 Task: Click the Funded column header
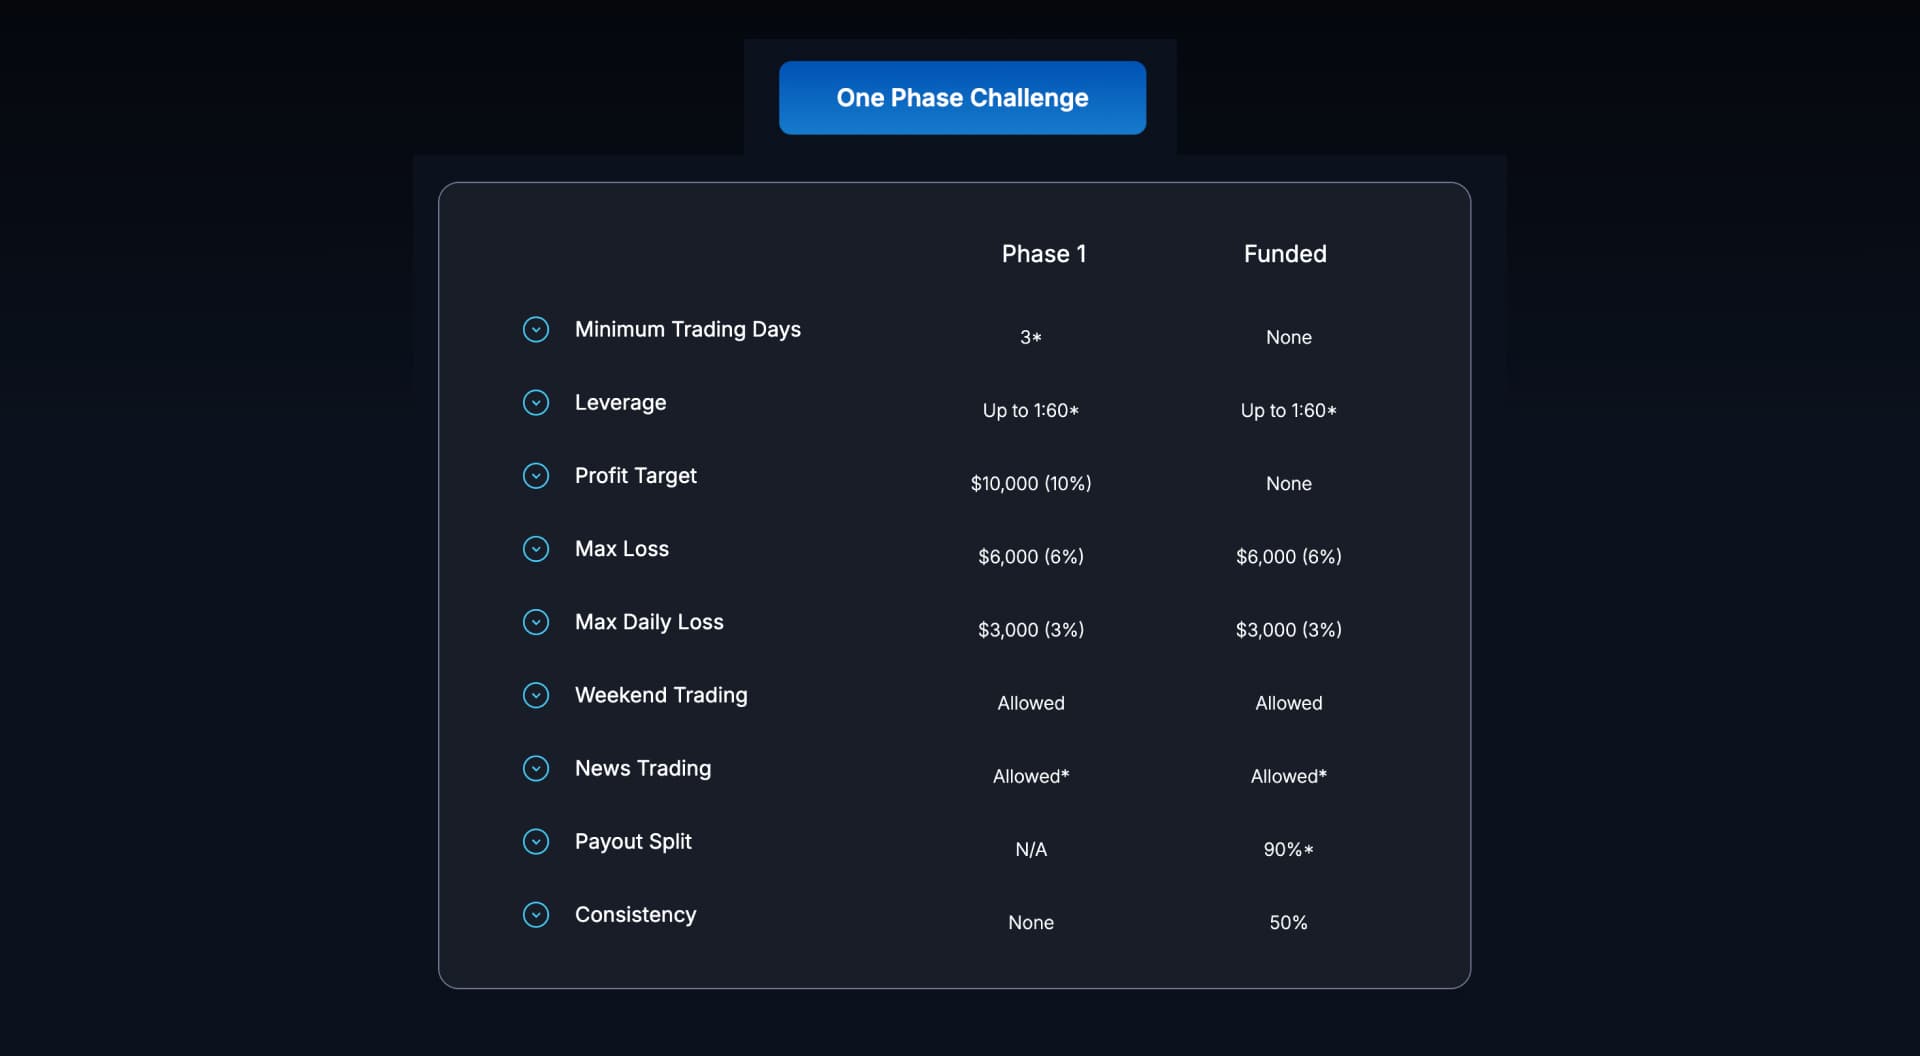click(x=1285, y=254)
